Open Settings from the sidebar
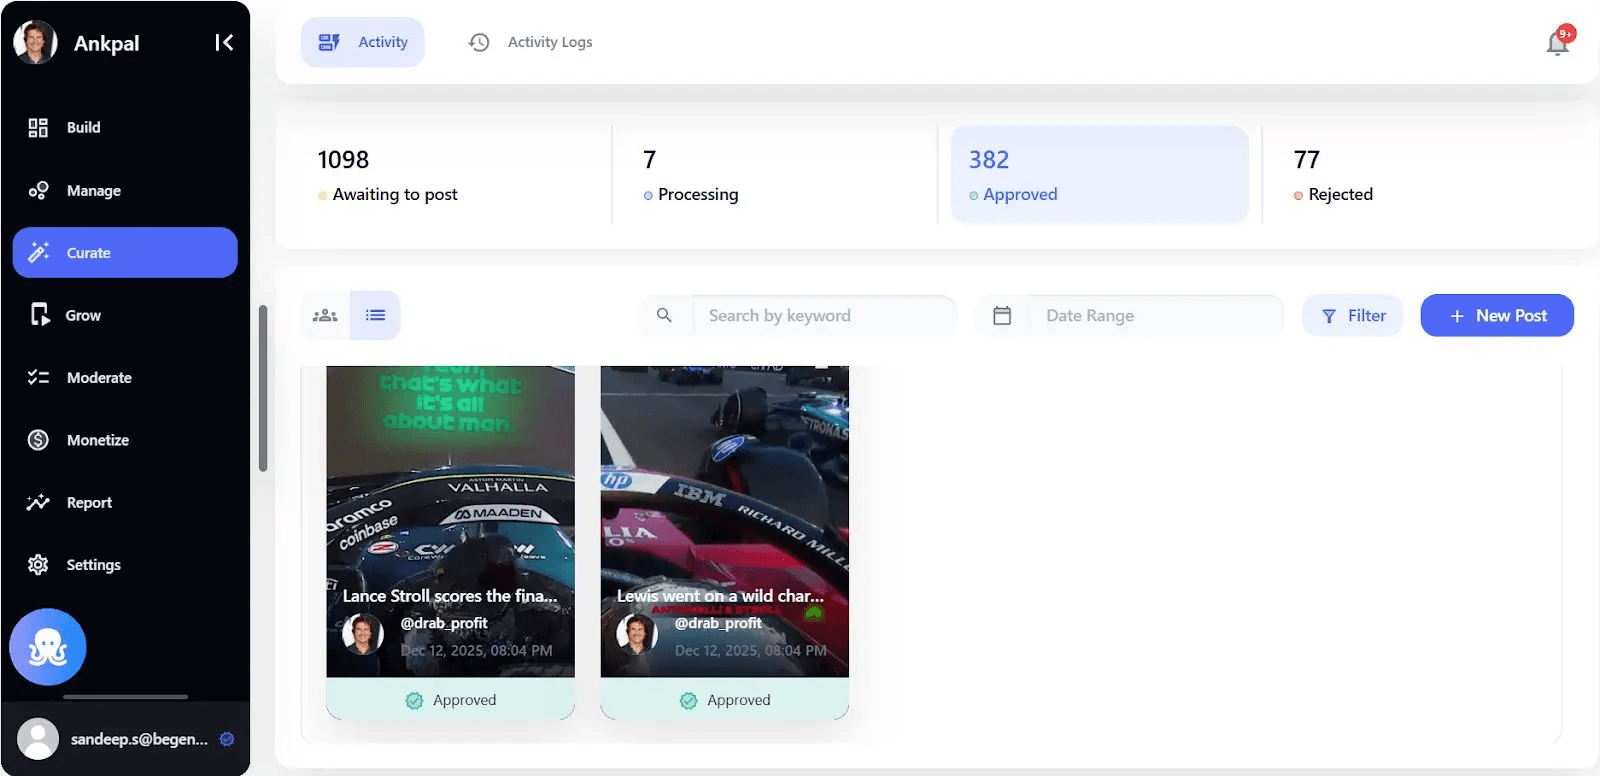This screenshot has height=776, width=1600. (x=125, y=565)
